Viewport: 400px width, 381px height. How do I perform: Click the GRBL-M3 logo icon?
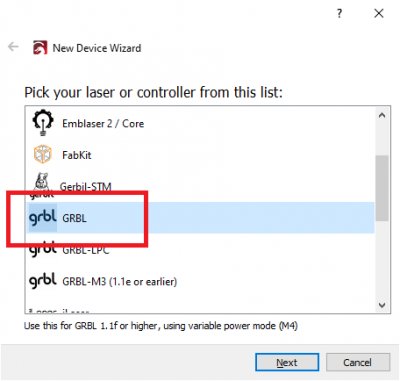point(43,281)
